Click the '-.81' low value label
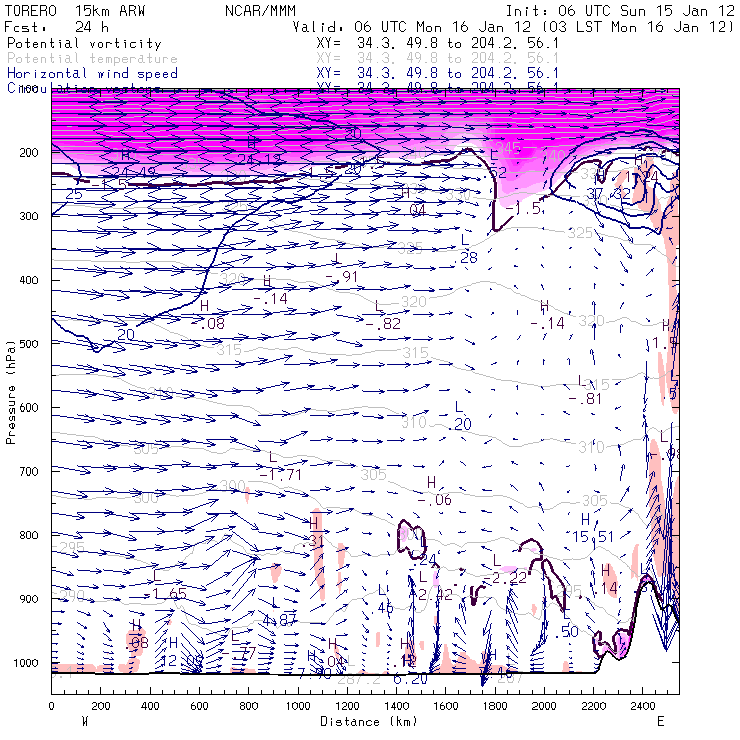Viewport: 740px width, 740px height. tap(585, 399)
